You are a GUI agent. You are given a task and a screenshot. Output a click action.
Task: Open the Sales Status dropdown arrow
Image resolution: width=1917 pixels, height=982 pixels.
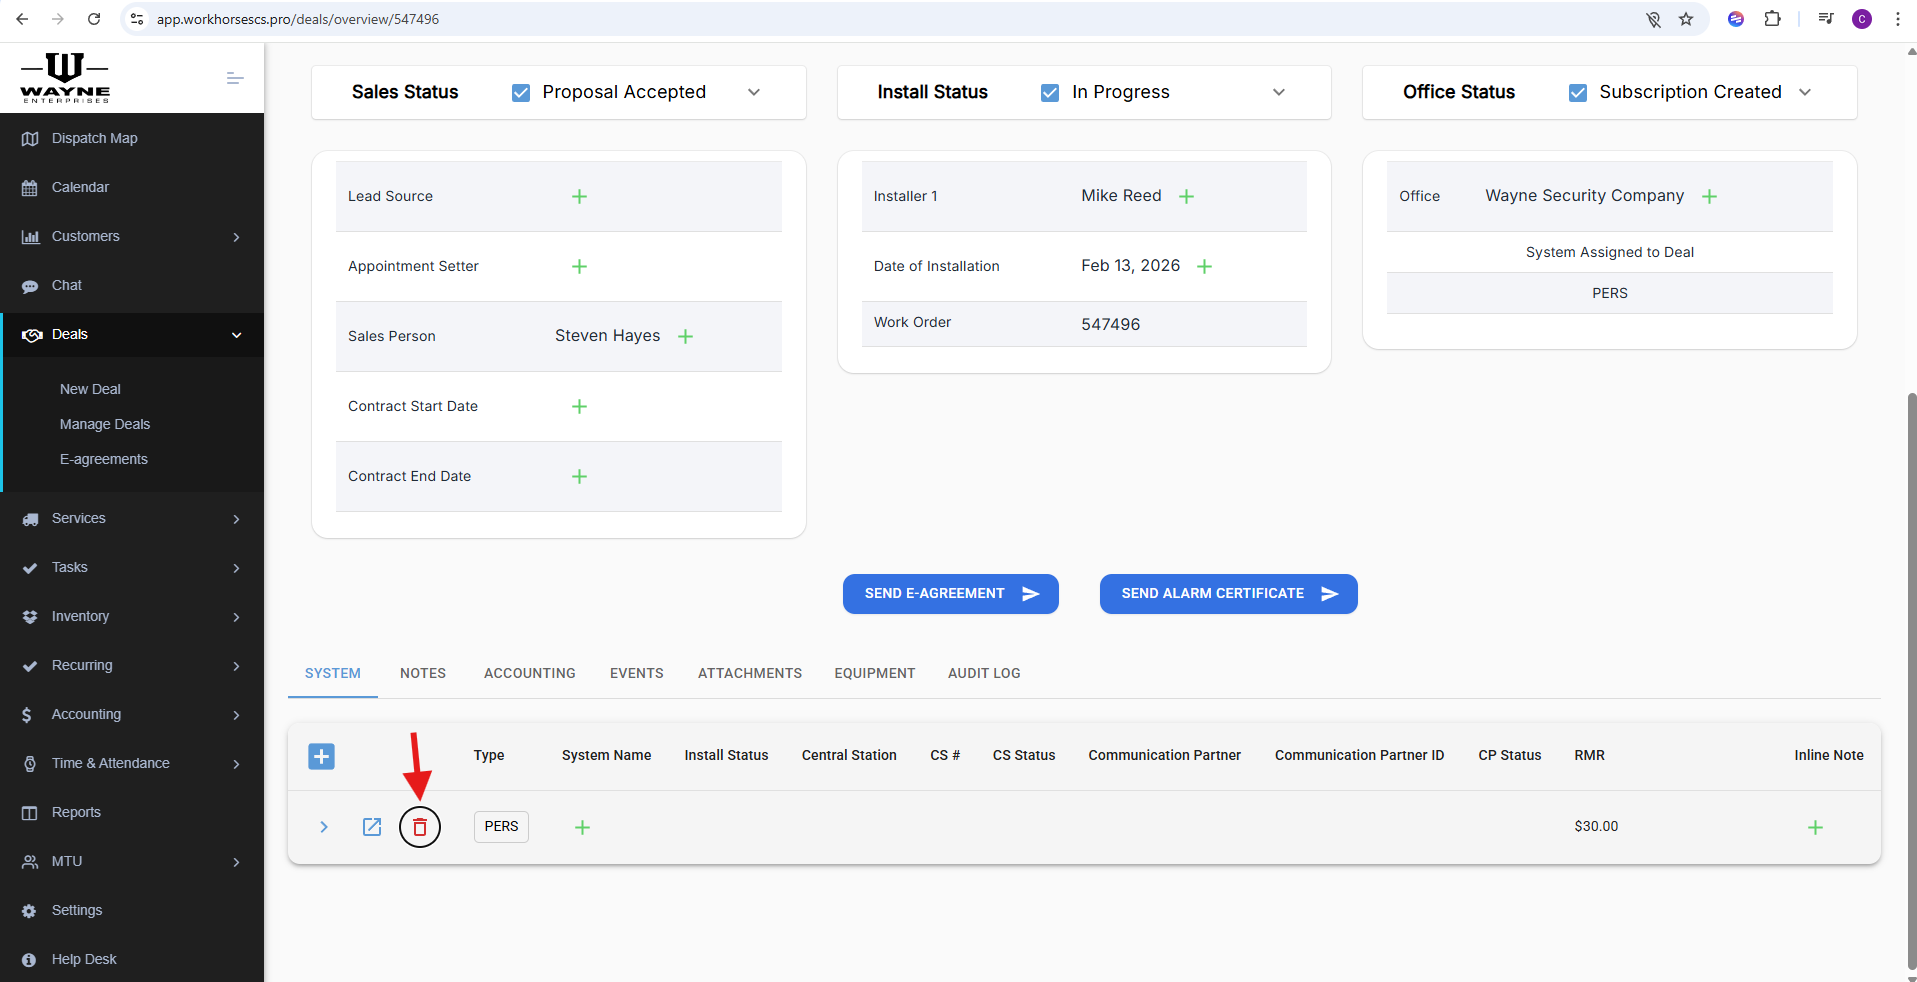click(x=754, y=92)
